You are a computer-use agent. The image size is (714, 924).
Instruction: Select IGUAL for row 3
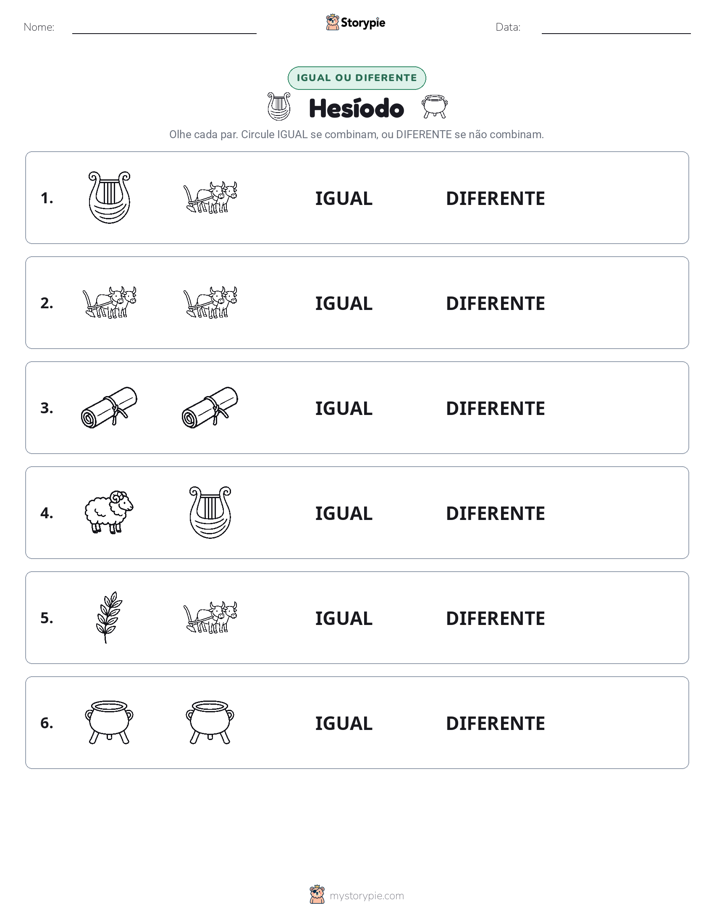pos(343,408)
